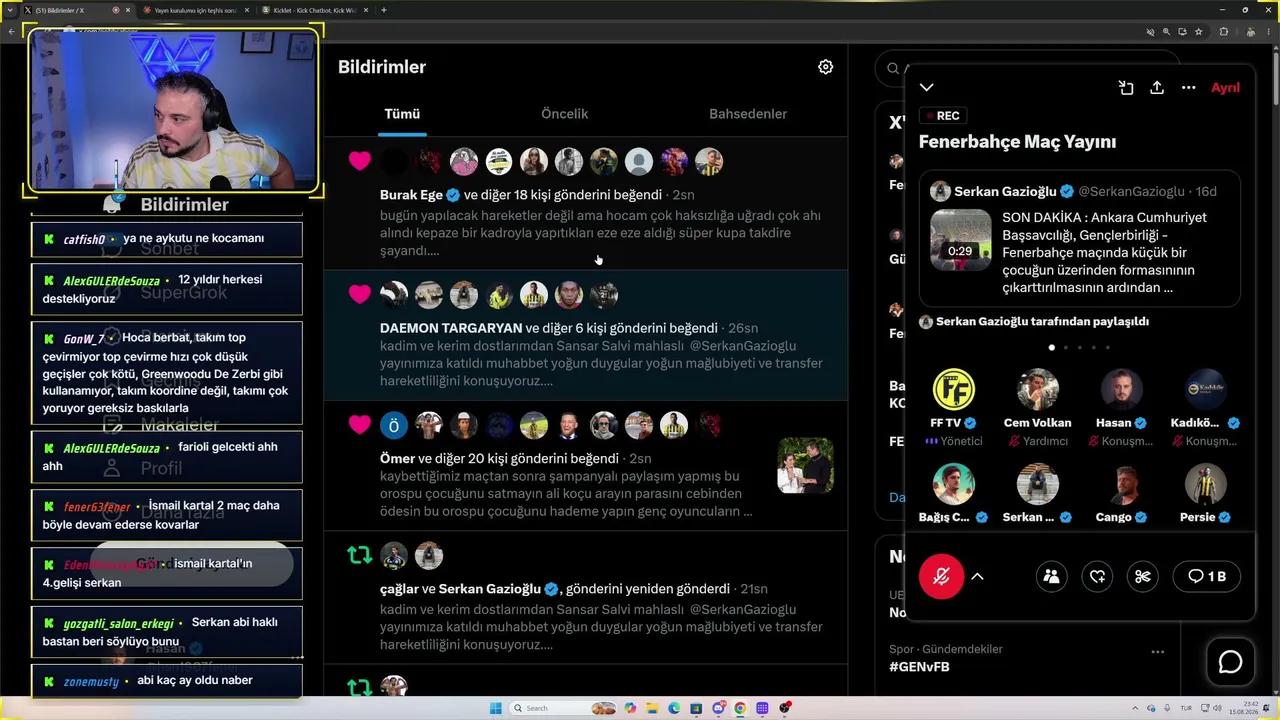Screen dimensions: 1280x720
Task: Toggle the red microphone mute button
Action: click(941, 576)
